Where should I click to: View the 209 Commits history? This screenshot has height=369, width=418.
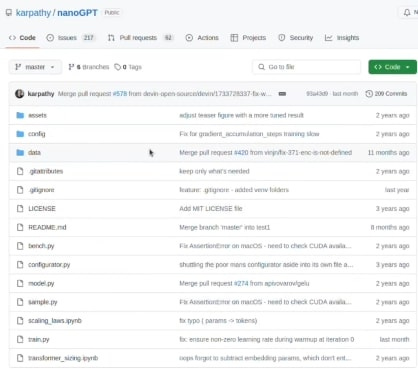click(386, 94)
